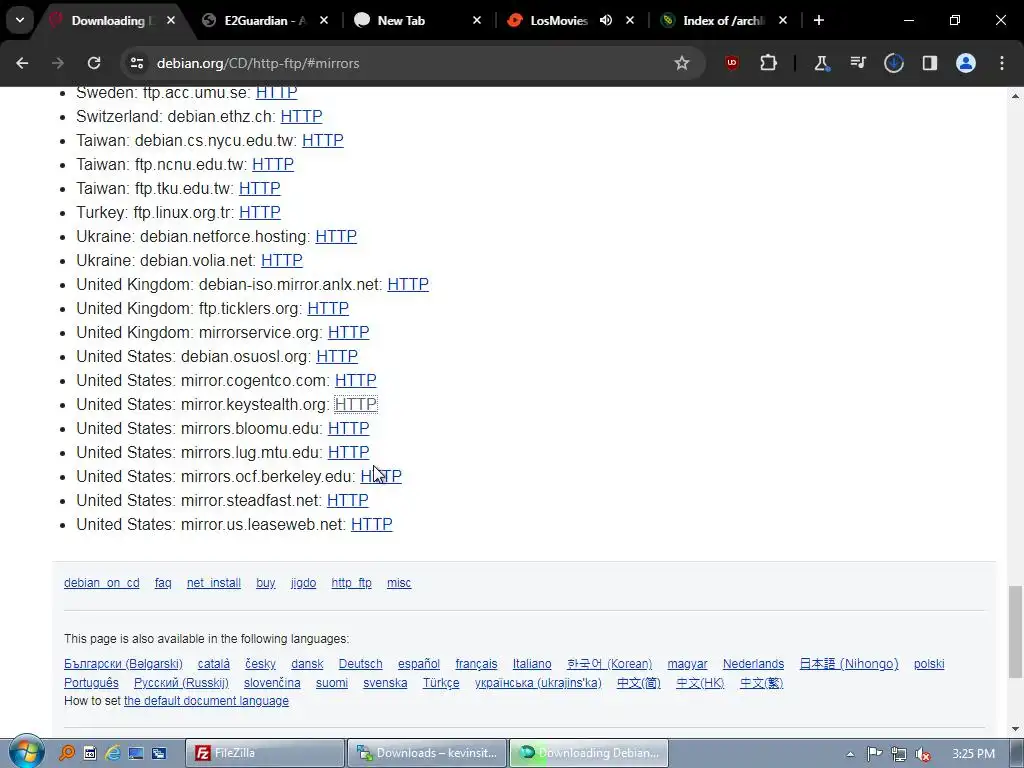Screen dimensions: 1024x768
Task: Open HTTP link for mirrors.bloomu.edu
Action: [x=348, y=428]
